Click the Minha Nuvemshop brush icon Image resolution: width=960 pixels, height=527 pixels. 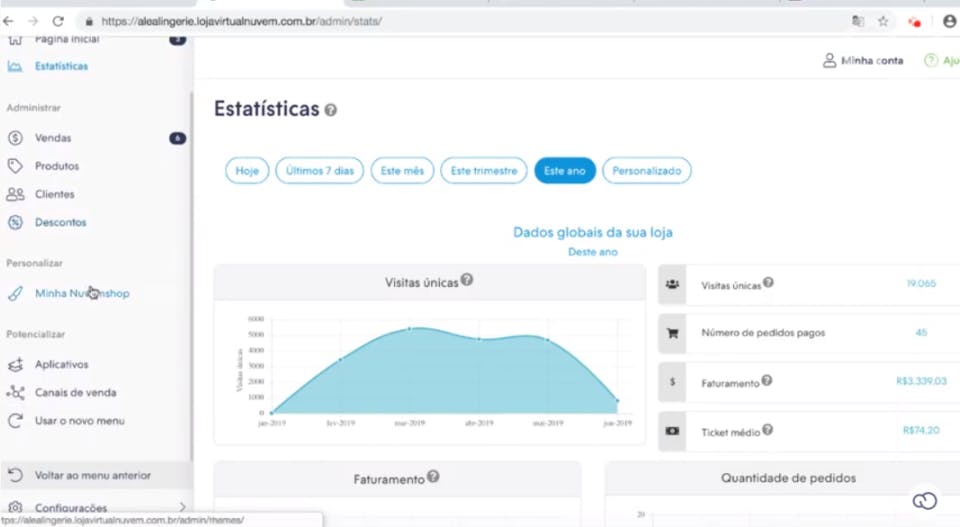(15, 293)
